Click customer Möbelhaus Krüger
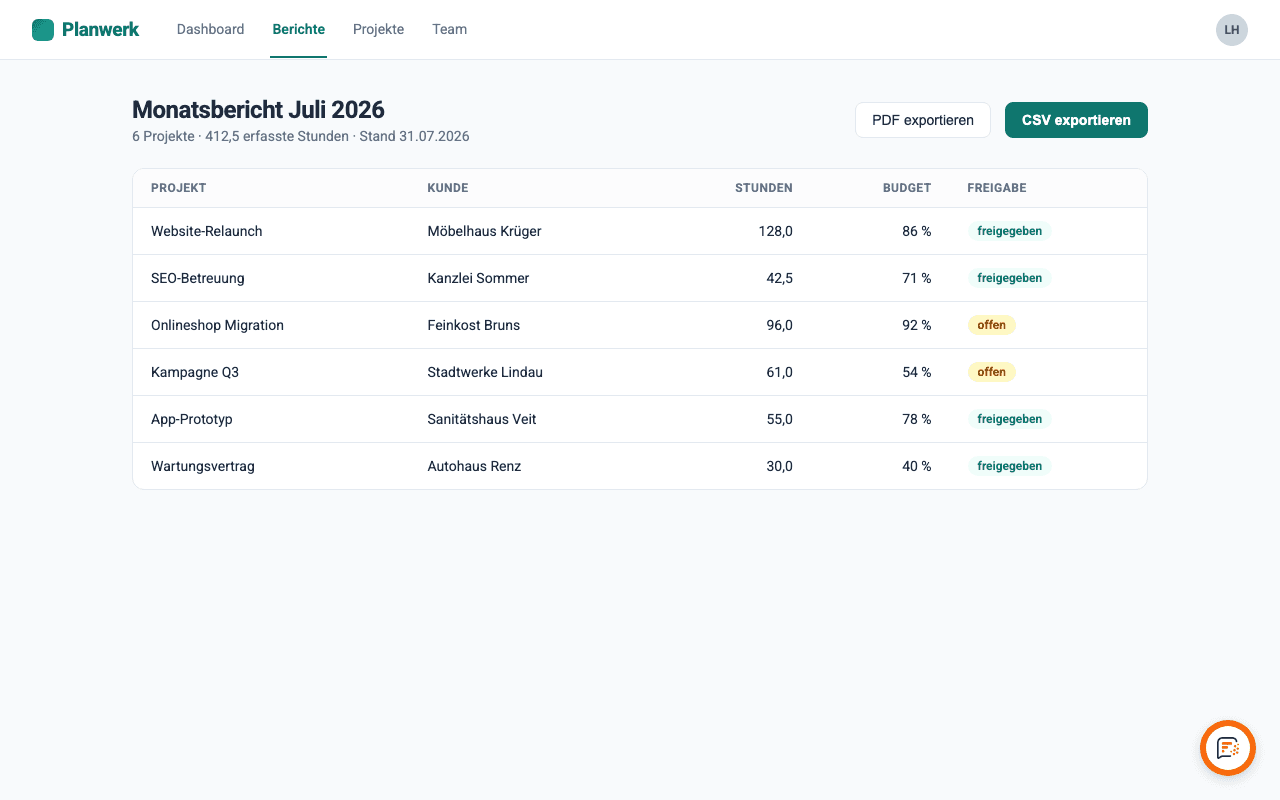The image size is (1280, 800). 484,231
